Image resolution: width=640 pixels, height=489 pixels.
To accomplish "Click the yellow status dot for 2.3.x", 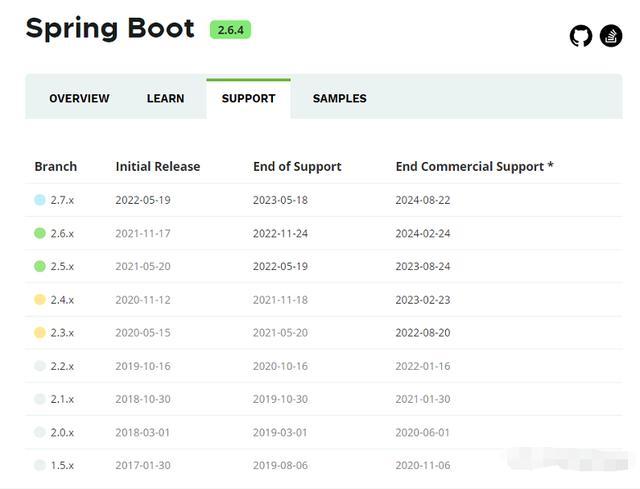I will point(40,333).
